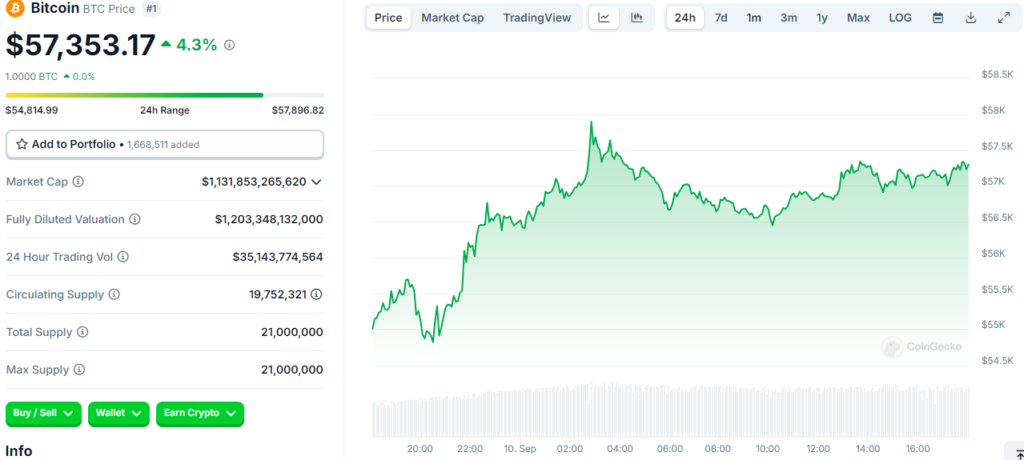Download chart data icon
This screenshot has height=460, width=1024.
pos(971,18)
